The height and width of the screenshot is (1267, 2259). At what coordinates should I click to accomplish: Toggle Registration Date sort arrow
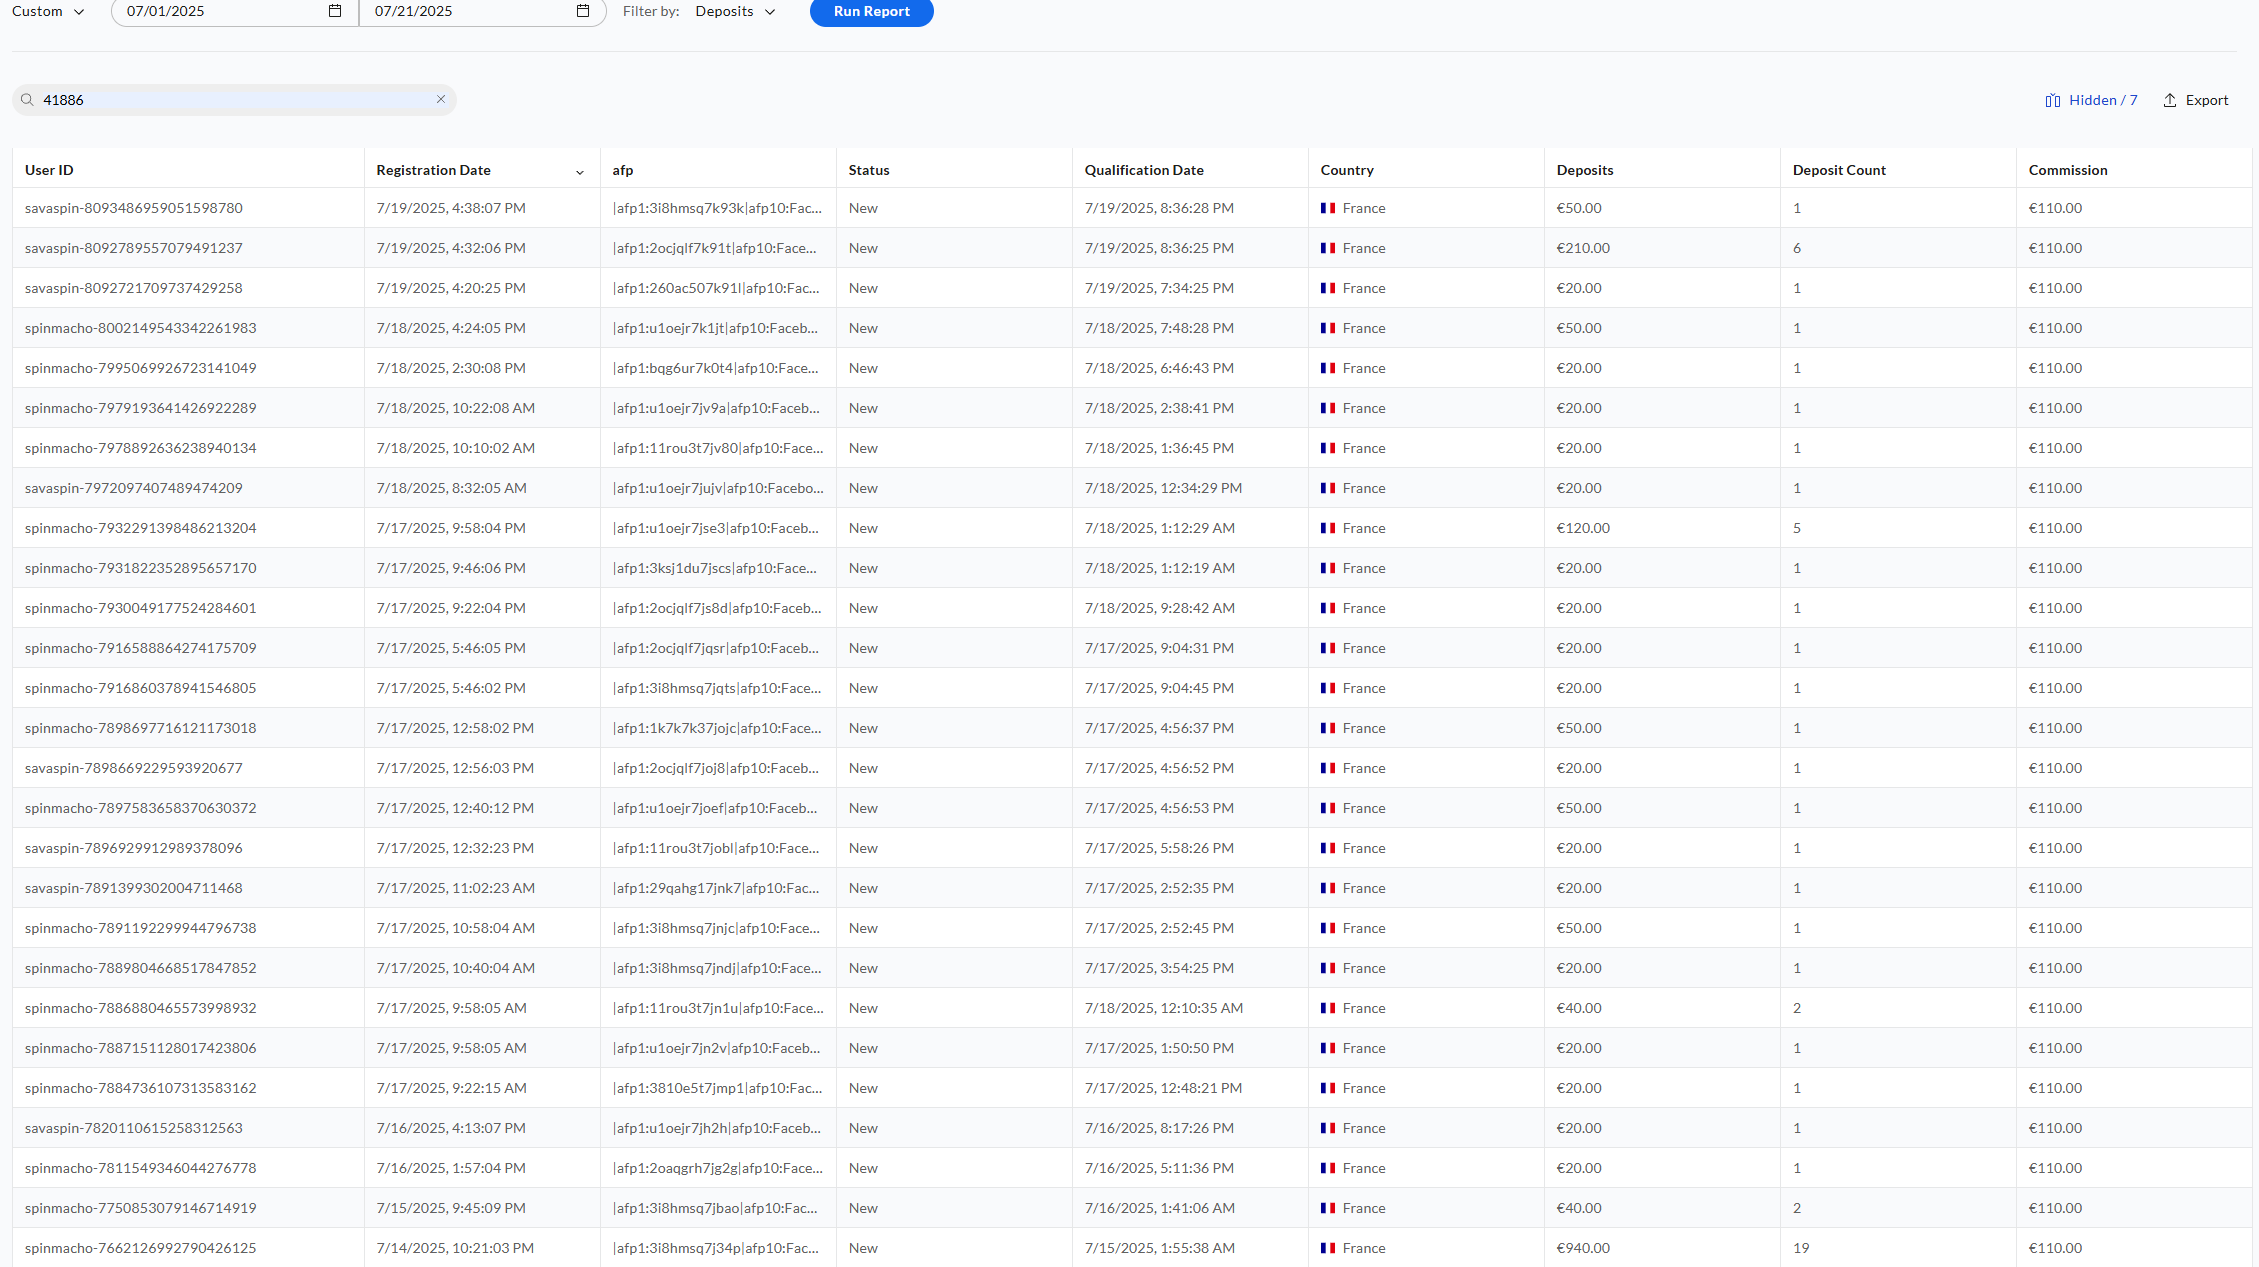[x=580, y=172]
